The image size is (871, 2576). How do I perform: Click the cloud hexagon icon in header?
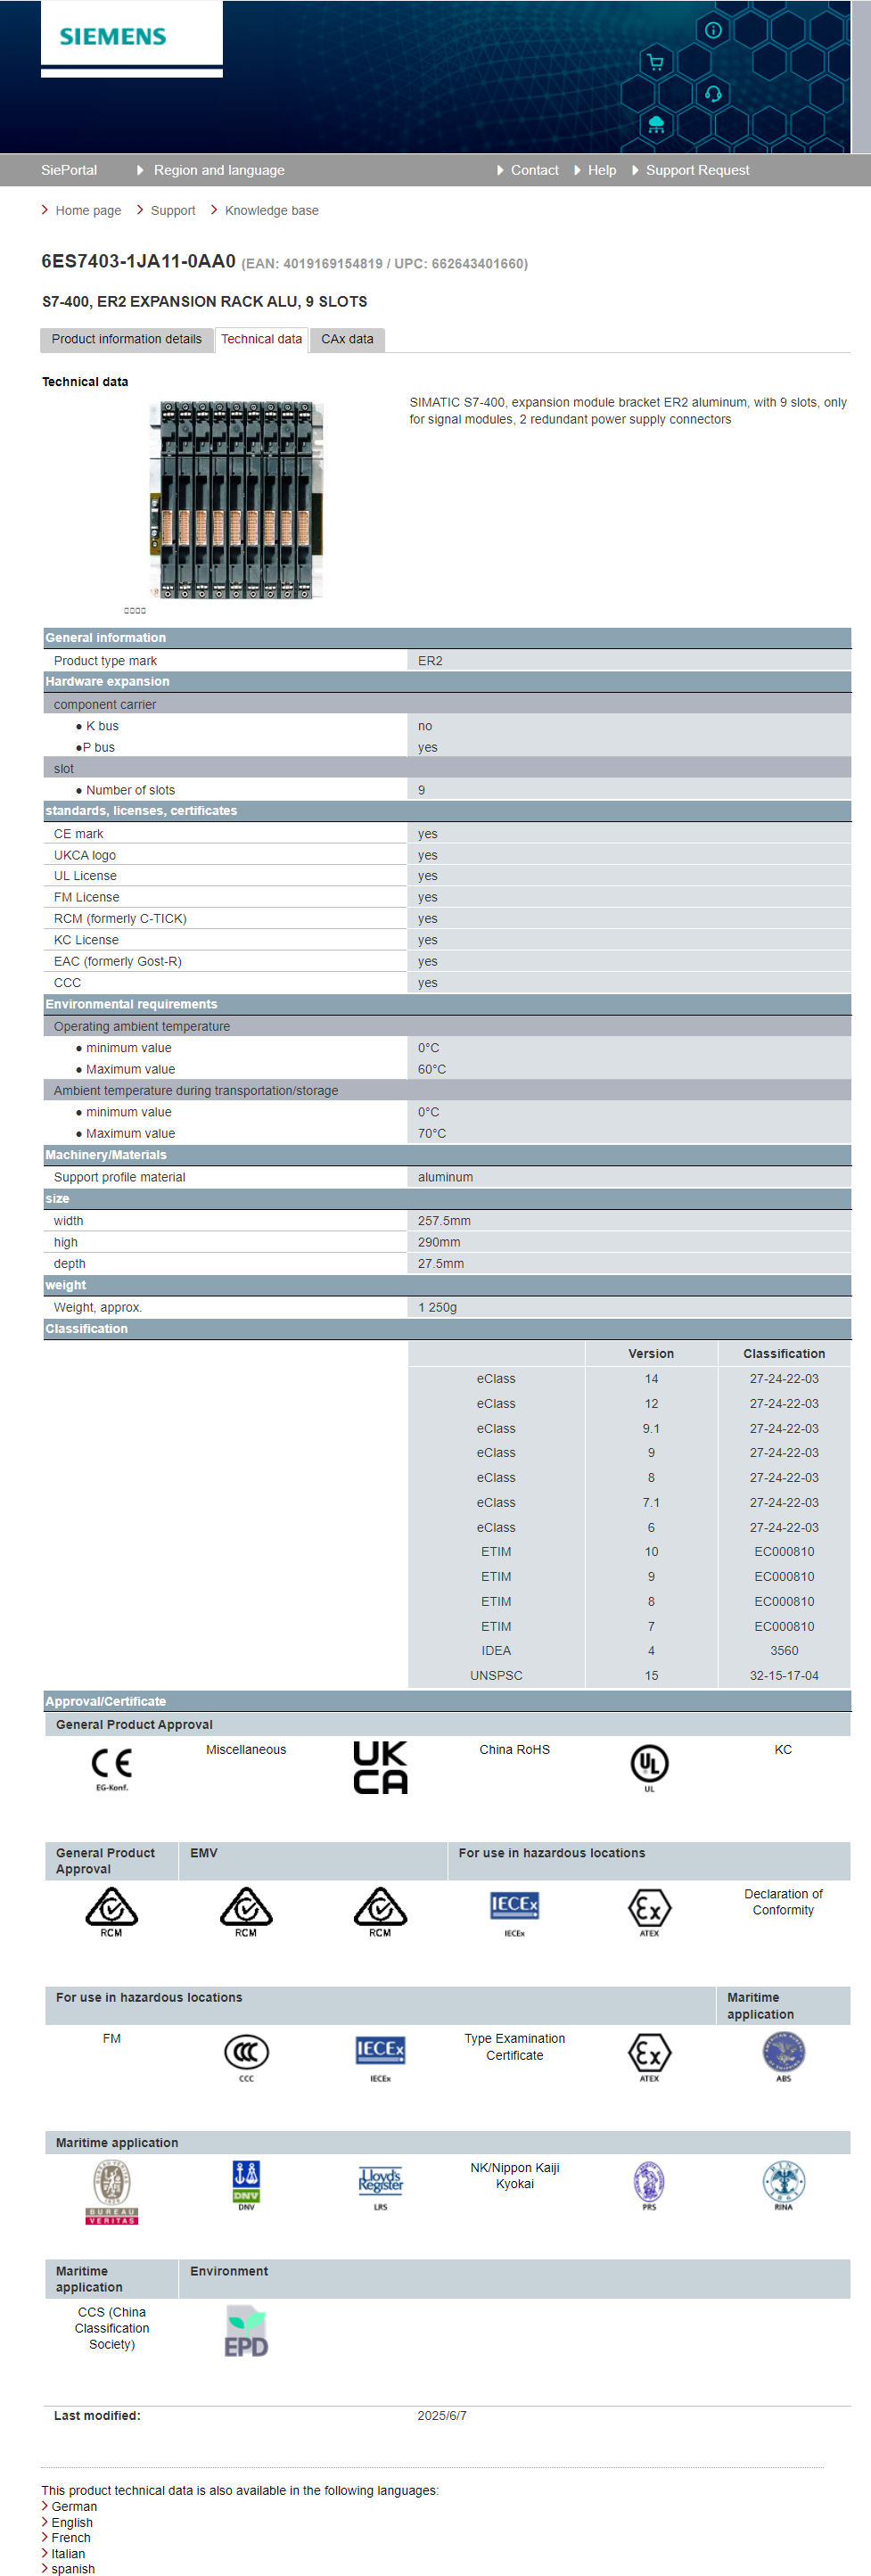(656, 125)
